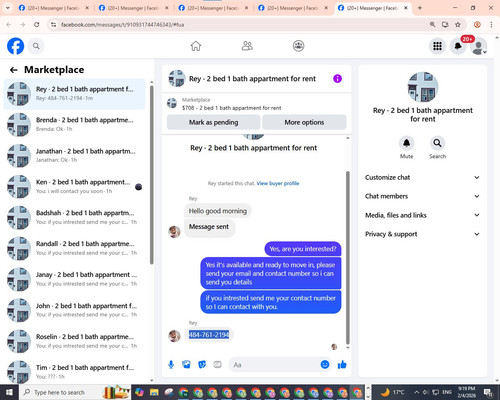Expand Customize chat
500x400 pixels.
click(423, 178)
